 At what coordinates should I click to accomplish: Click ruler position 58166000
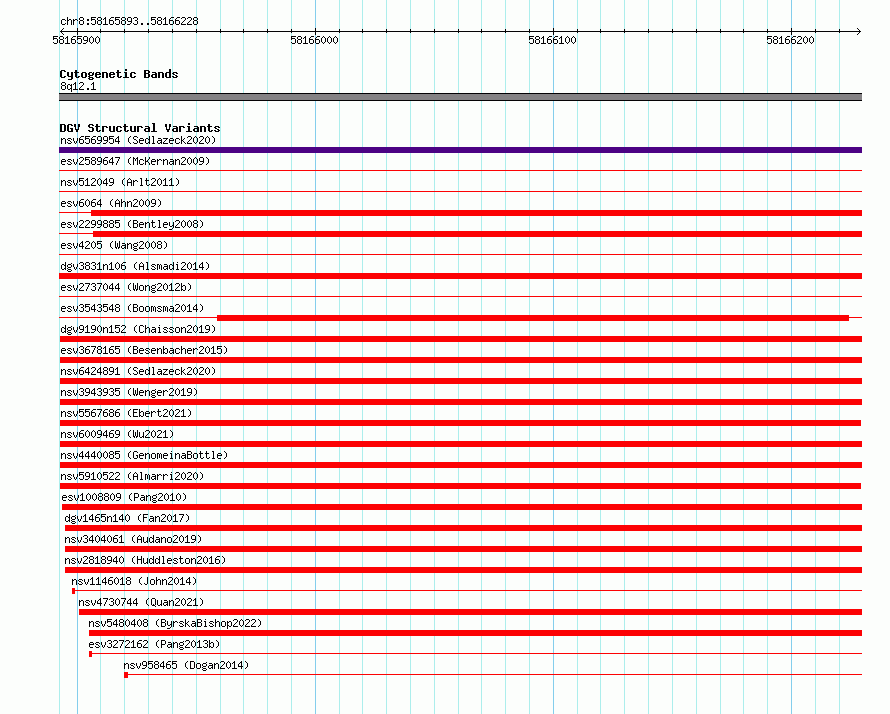tap(314, 40)
